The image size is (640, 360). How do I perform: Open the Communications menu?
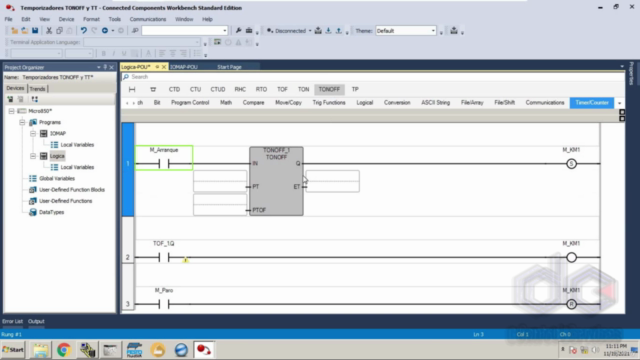(148, 19)
